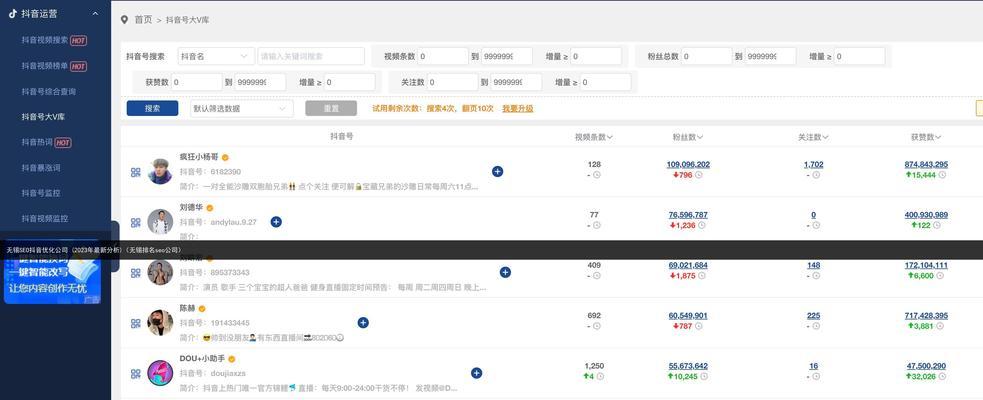Collapse the 抖音运营 sidebar section
983x400 pixels.
[x=95, y=14]
